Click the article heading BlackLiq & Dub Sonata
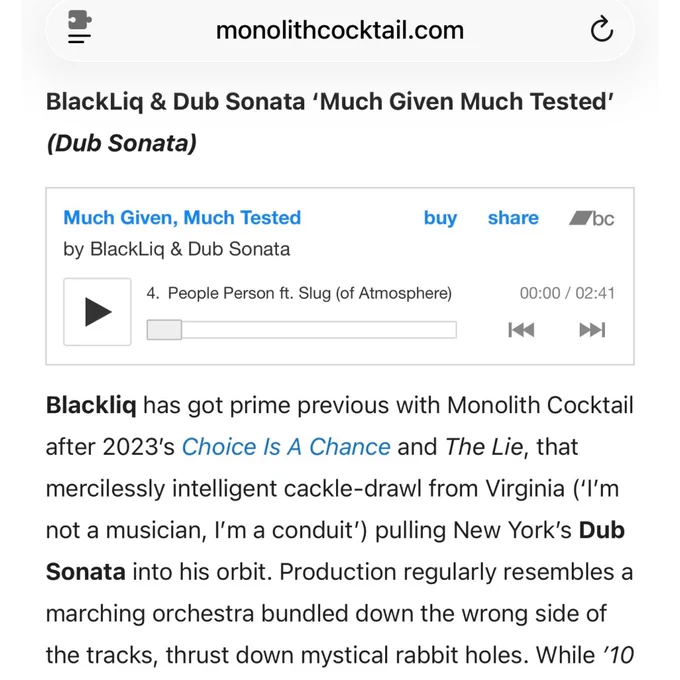The image size is (680, 680). 175,102
